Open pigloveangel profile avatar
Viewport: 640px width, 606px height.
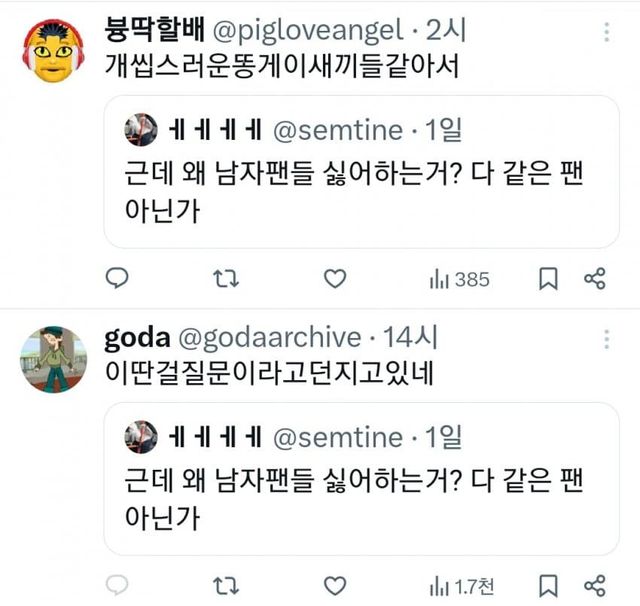point(54,50)
